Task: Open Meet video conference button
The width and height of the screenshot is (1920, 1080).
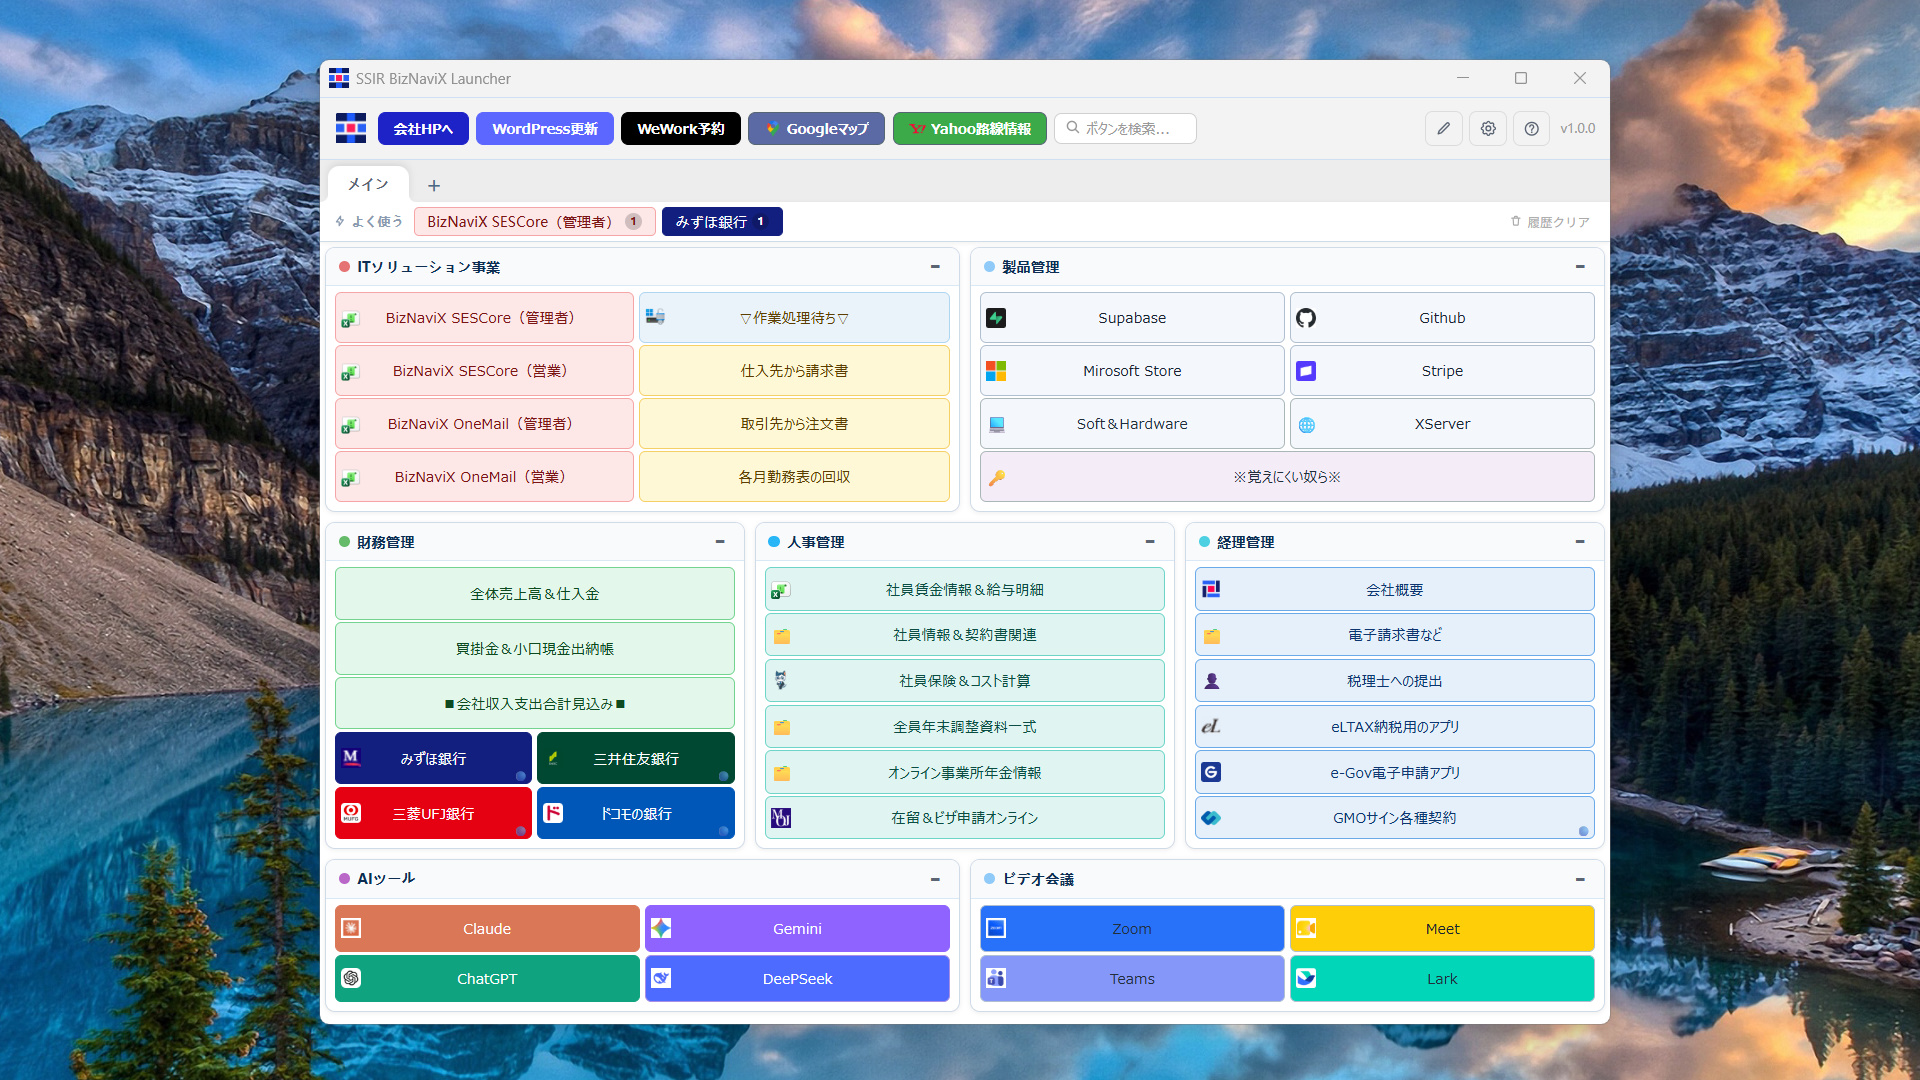Action: click(1442, 929)
